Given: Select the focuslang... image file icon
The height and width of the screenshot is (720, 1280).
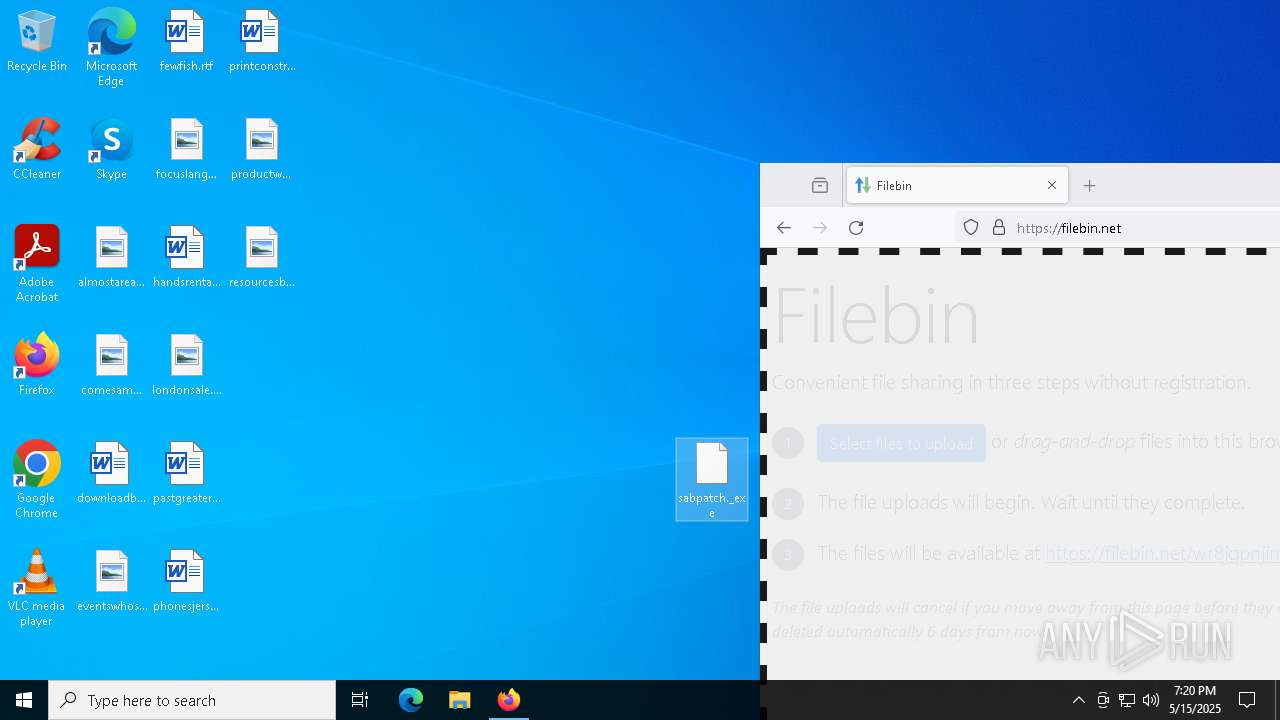Looking at the screenshot, I should [x=186, y=150].
